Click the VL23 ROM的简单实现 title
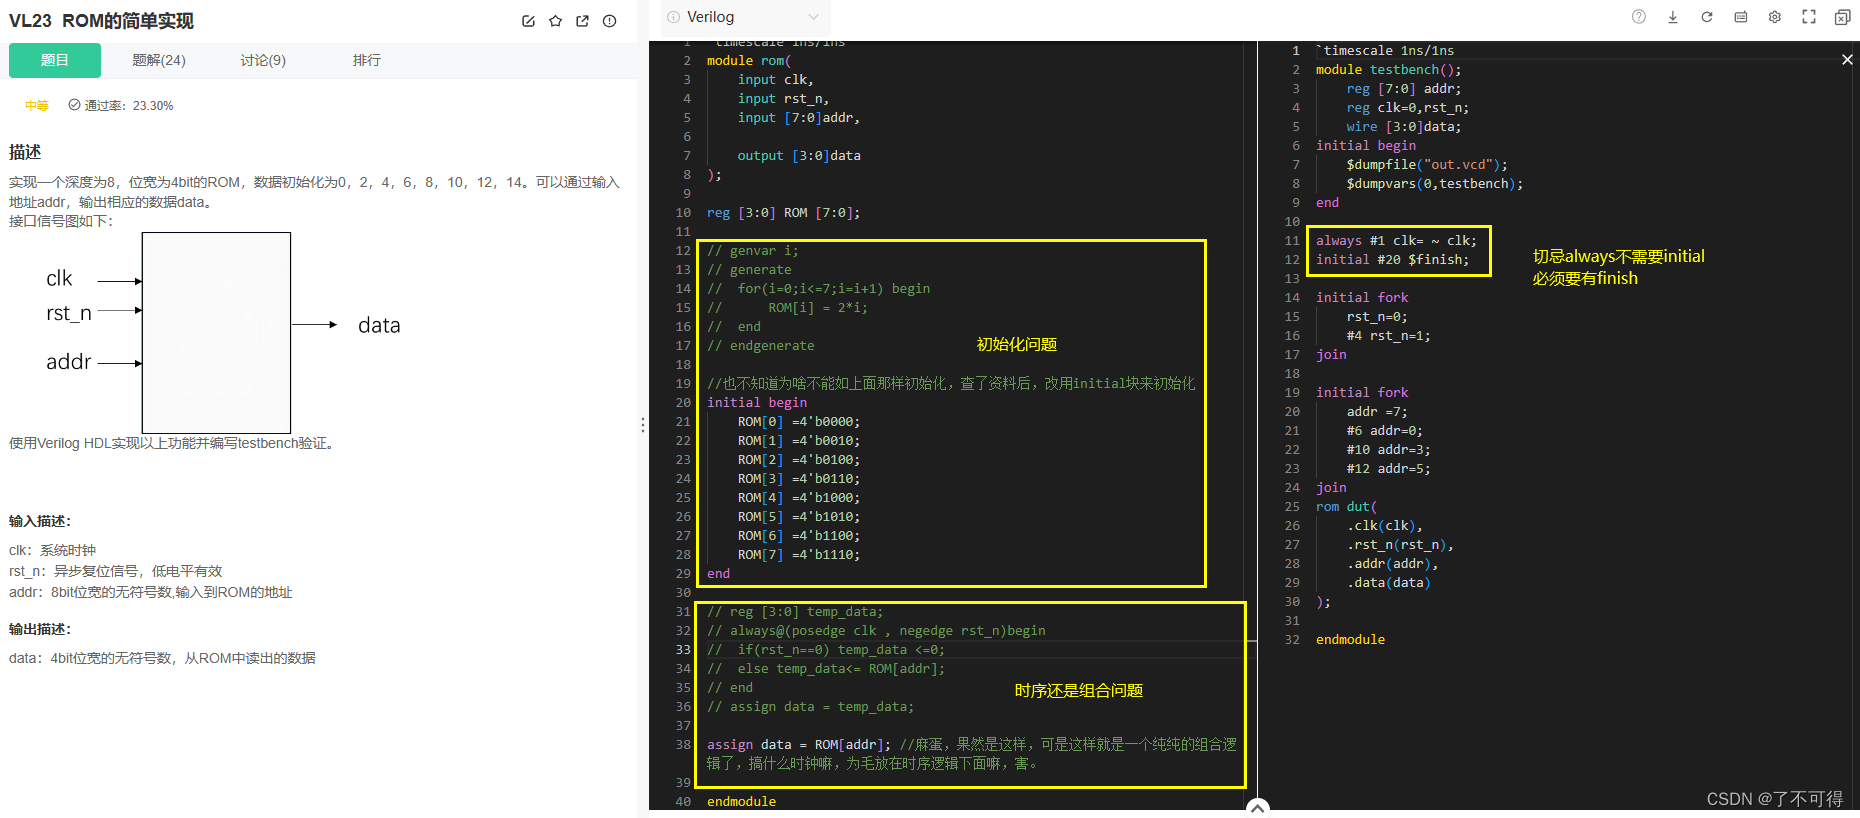 click(101, 21)
